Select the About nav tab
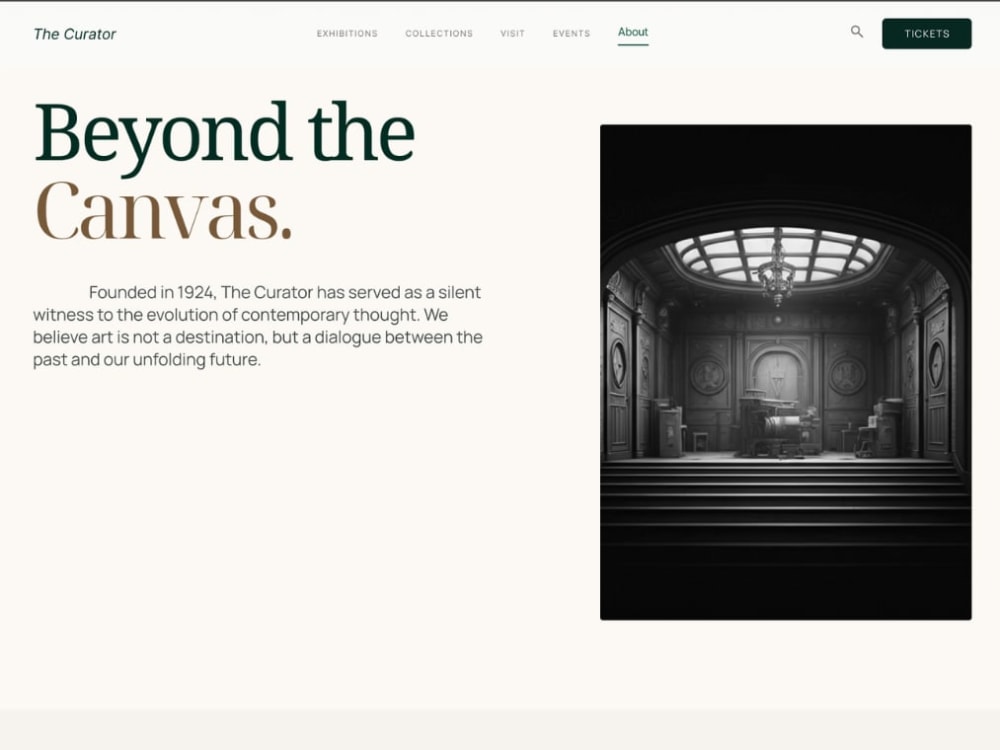The image size is (1000, 750). (x=633, y=33)
